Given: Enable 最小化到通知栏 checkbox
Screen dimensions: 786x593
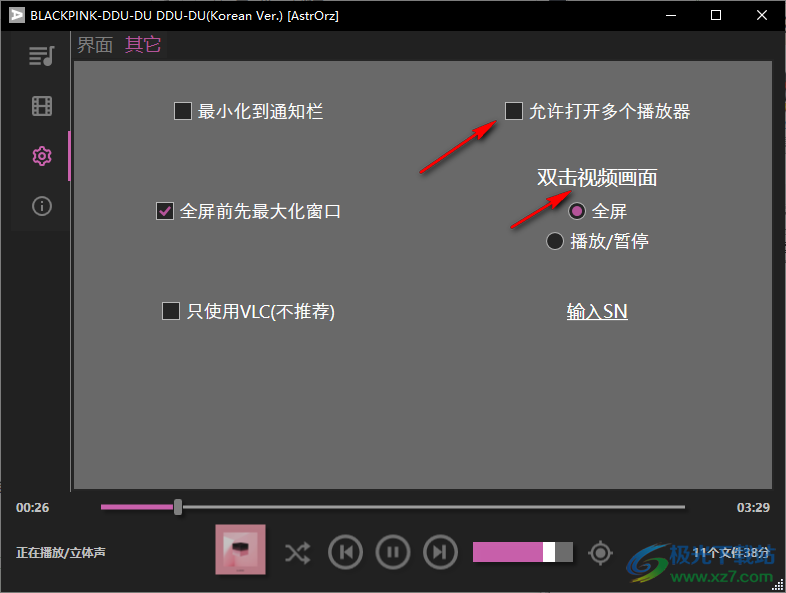Looking at the screenshot, I should [x=182, y=111].
